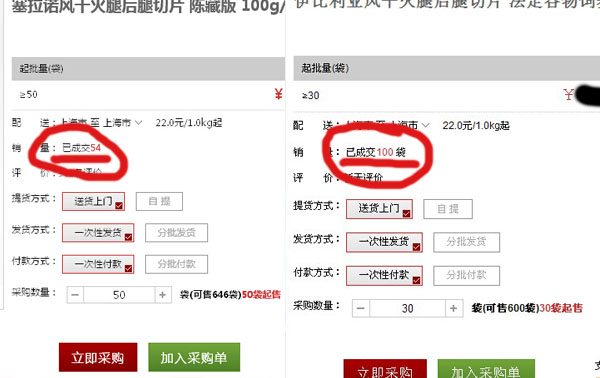Viewport: 600px width, 378px height.
Task: Edit the purchase quantity field showing 30
Action: (x=408, y=308)
